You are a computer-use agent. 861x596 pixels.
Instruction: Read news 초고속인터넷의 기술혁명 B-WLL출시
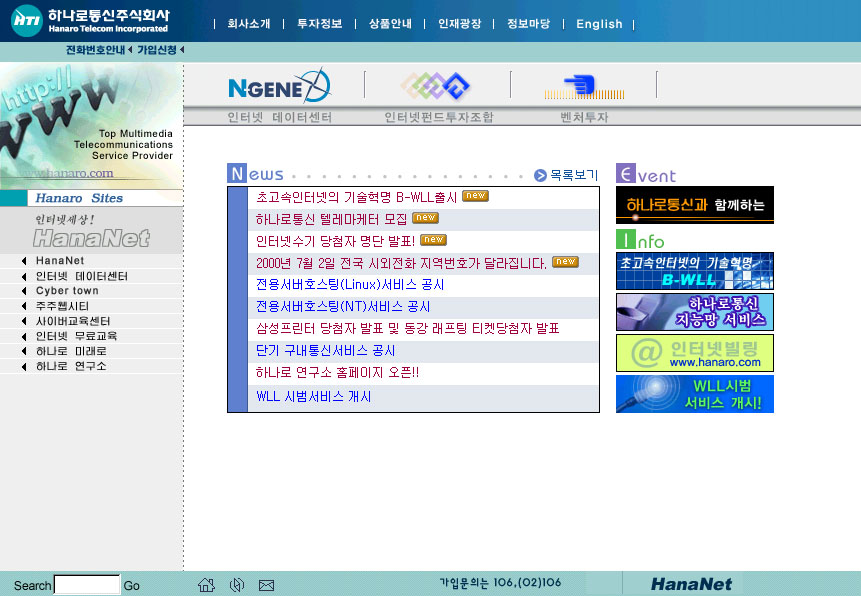click(356, 197)
